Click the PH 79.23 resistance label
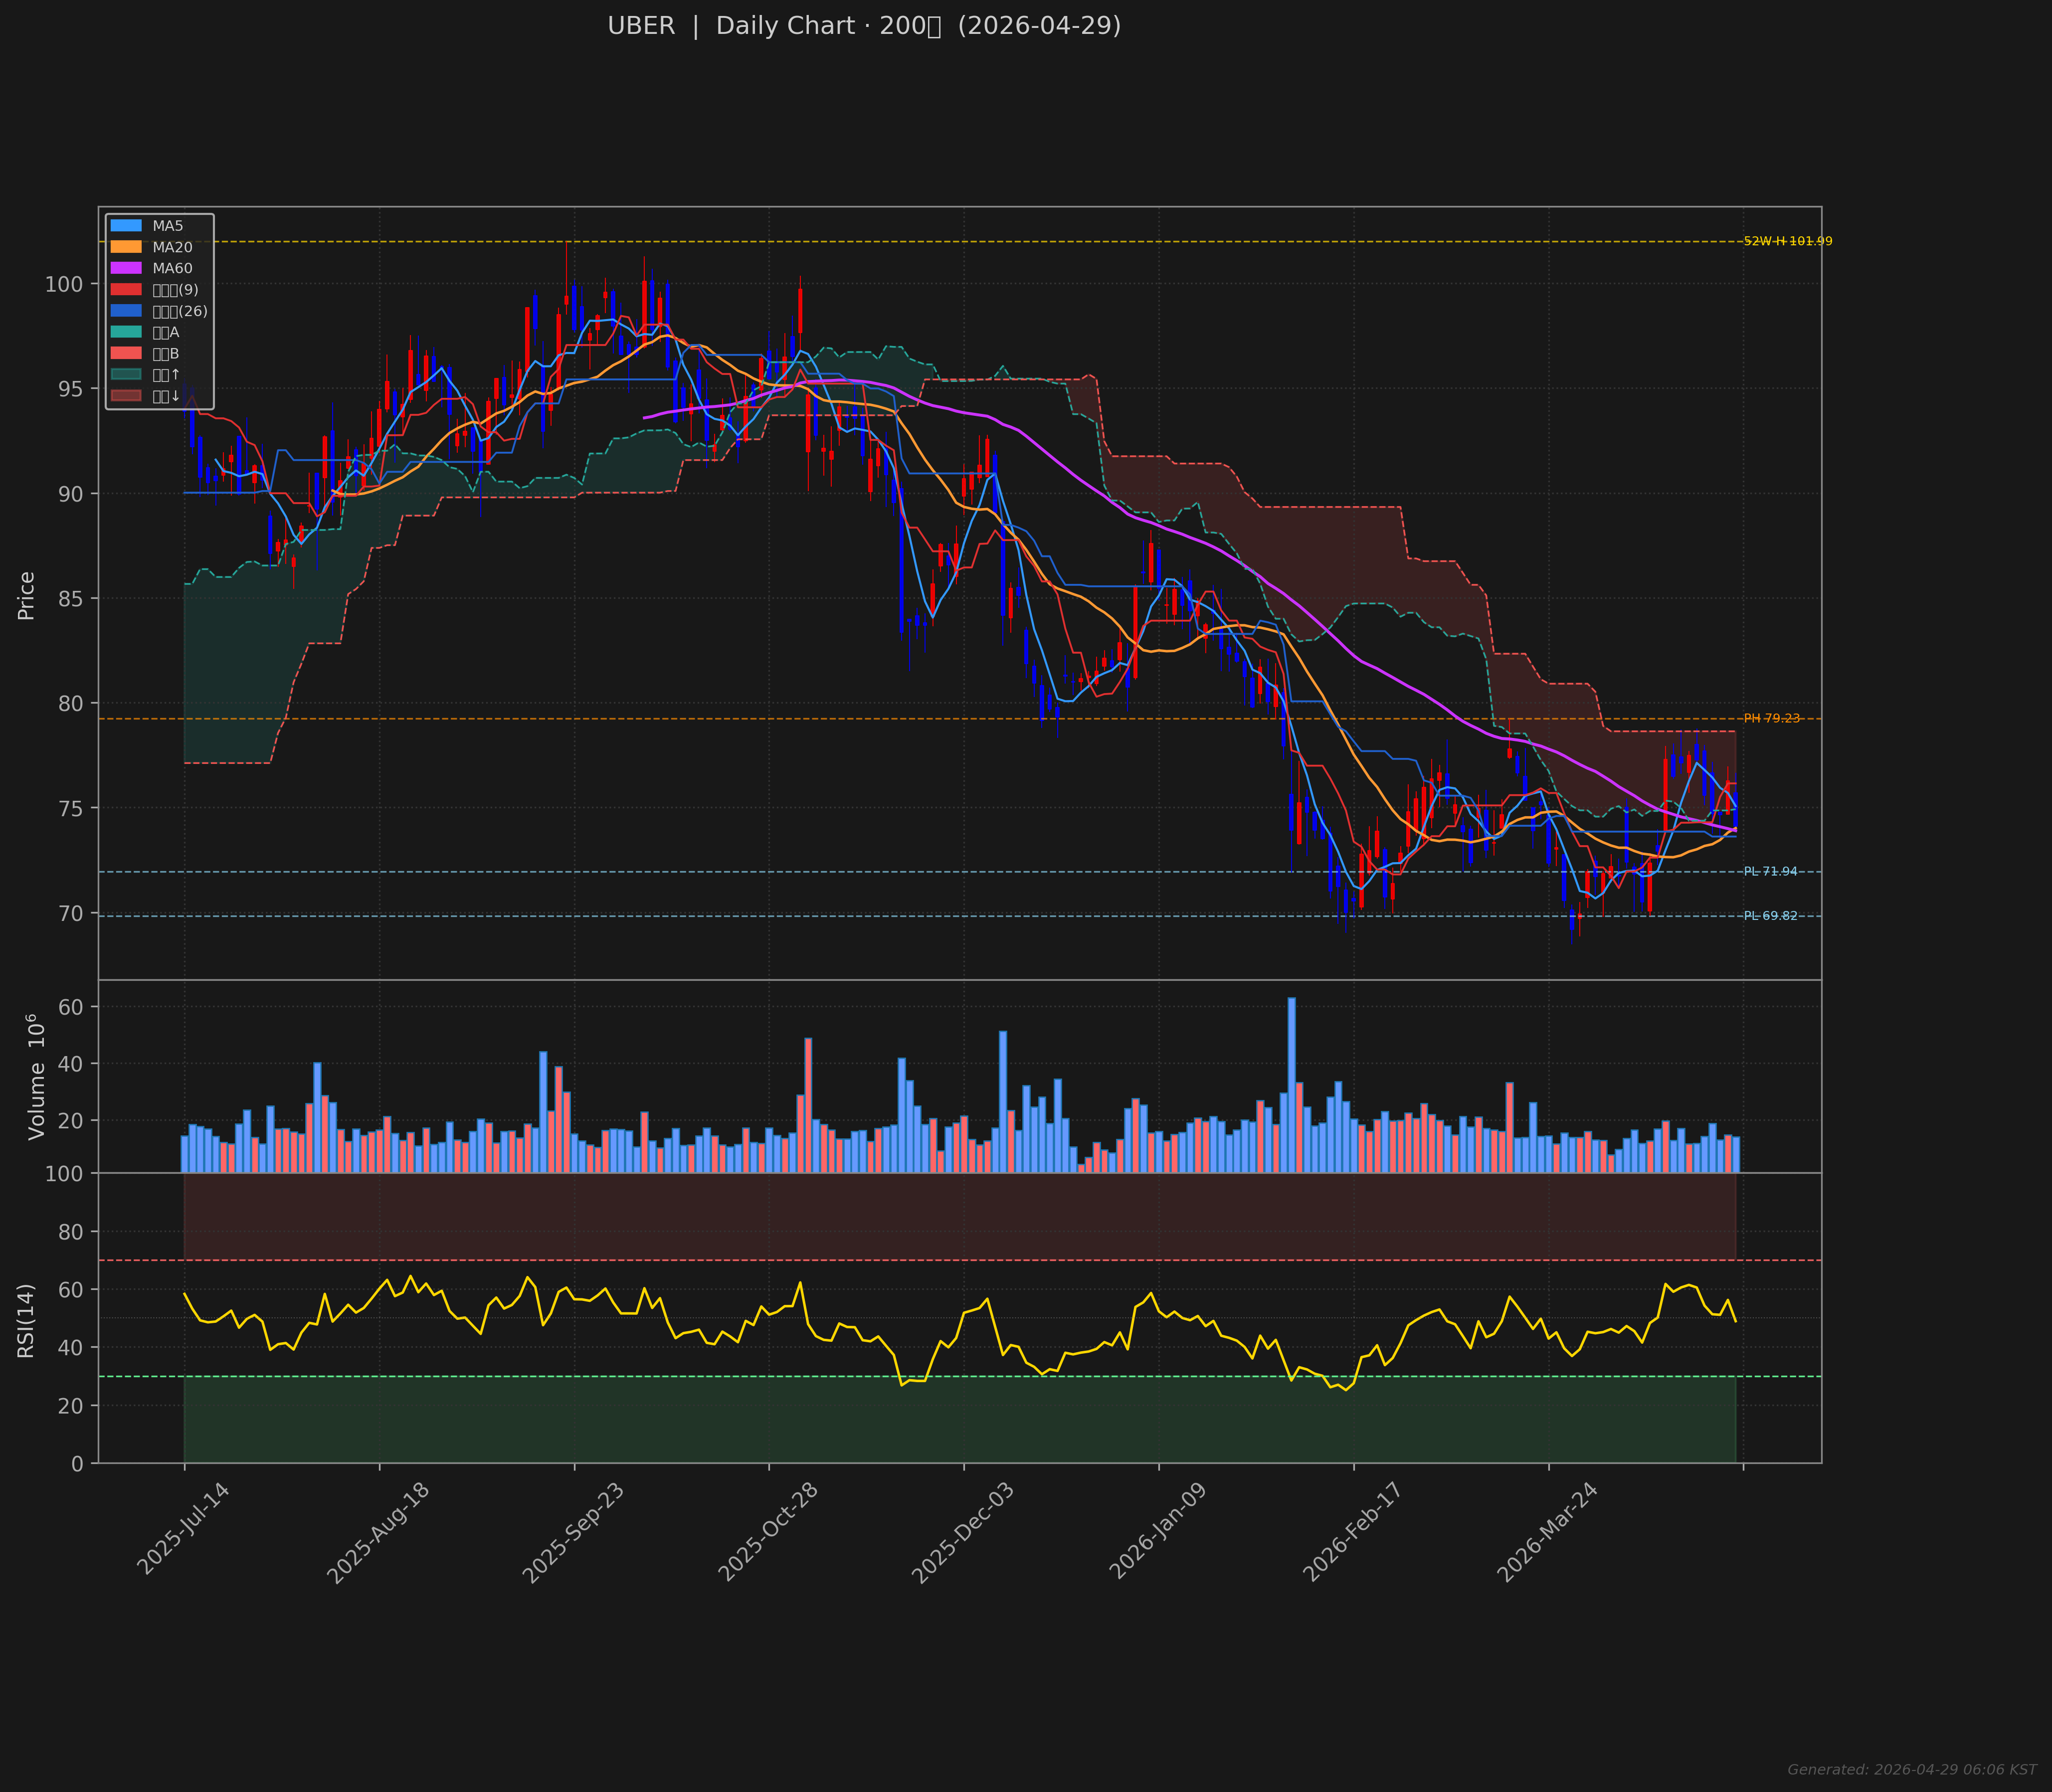Viewport: 2052px width, 1792px height. click(x=1771, y=718)
